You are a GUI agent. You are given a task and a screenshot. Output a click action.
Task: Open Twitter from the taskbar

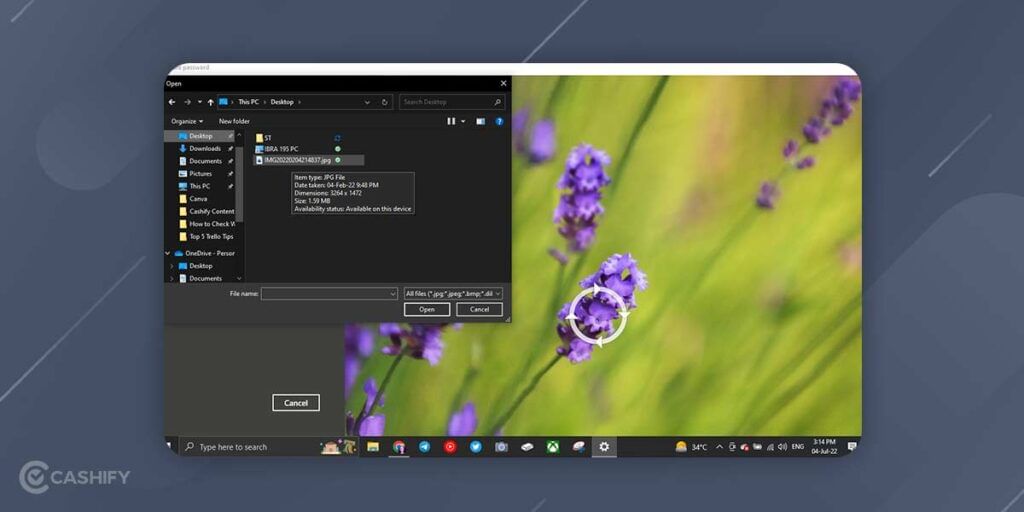click(x=476, y=447)
